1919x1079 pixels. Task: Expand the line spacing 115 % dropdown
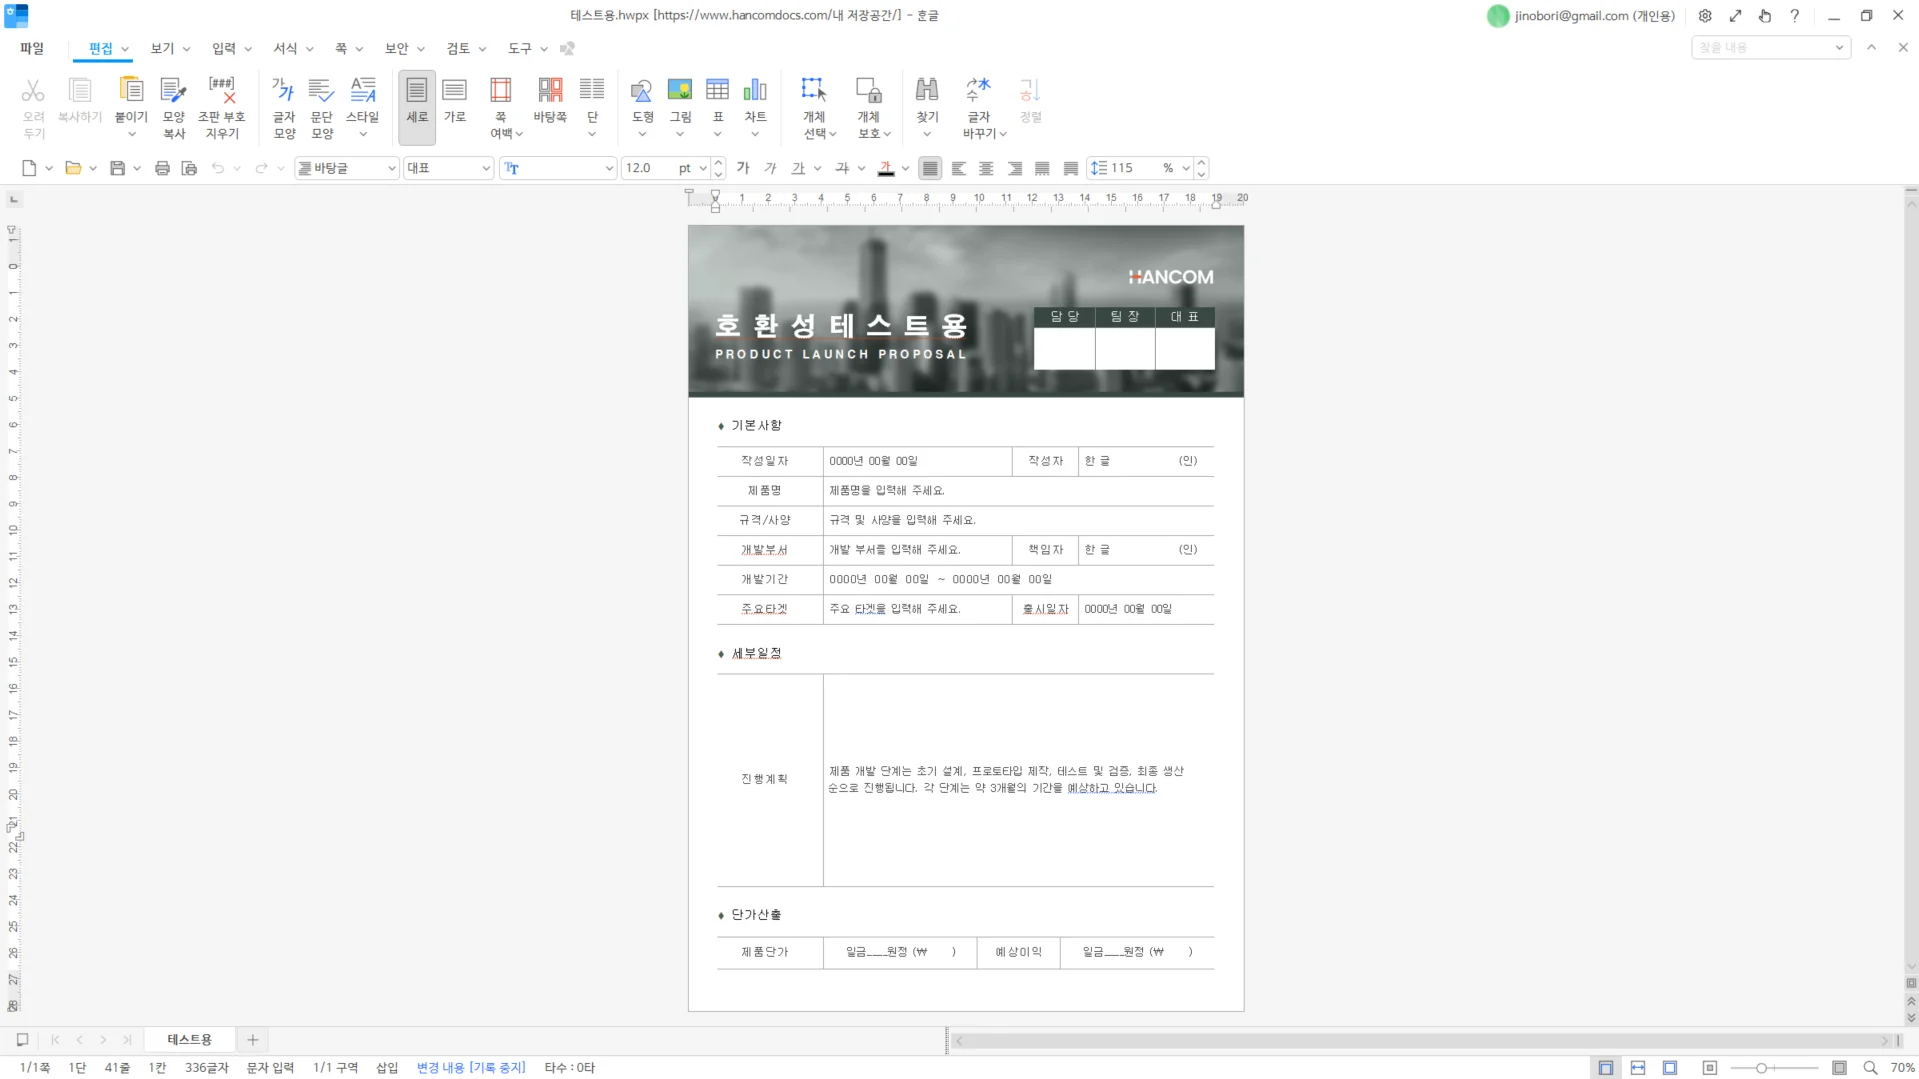[1186, 168]
